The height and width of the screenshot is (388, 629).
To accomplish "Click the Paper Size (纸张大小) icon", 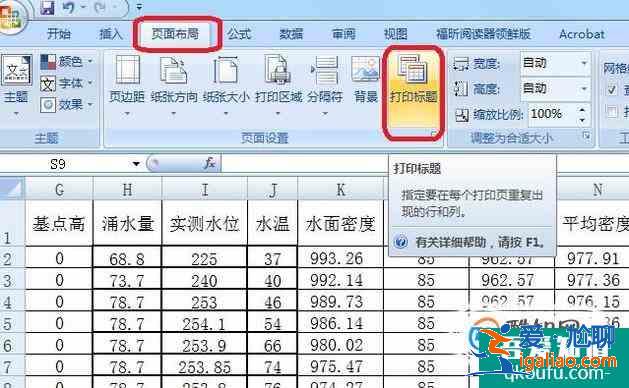I will coord(226,69).
